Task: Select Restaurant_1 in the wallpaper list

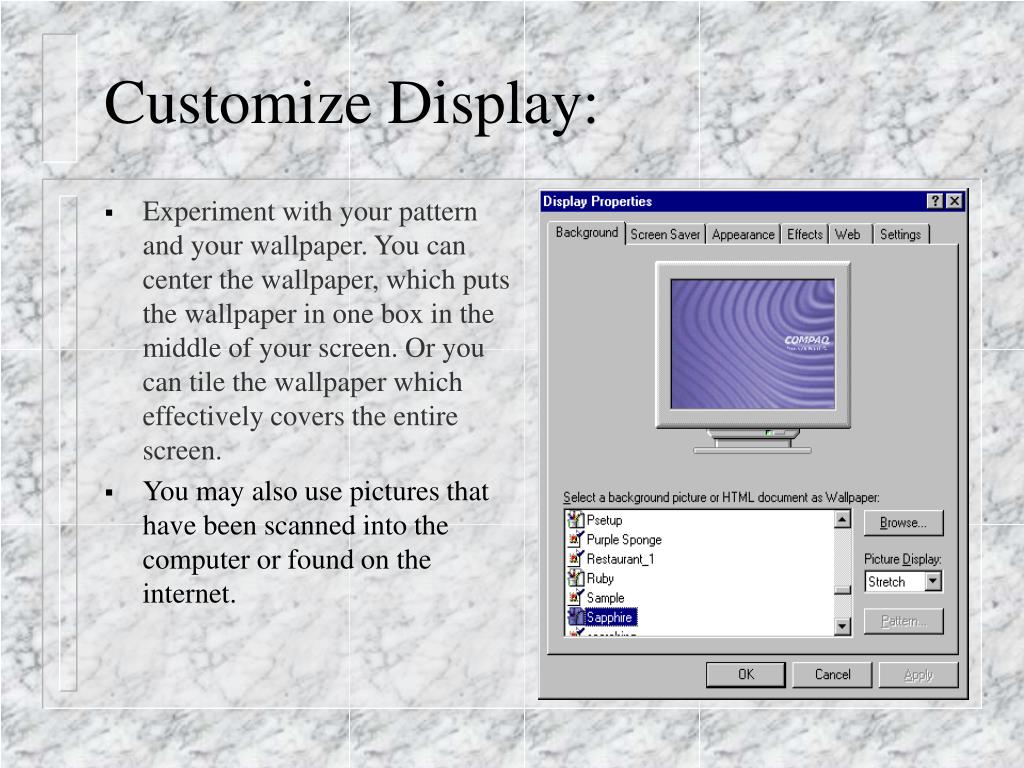Action: pos(620,559)
